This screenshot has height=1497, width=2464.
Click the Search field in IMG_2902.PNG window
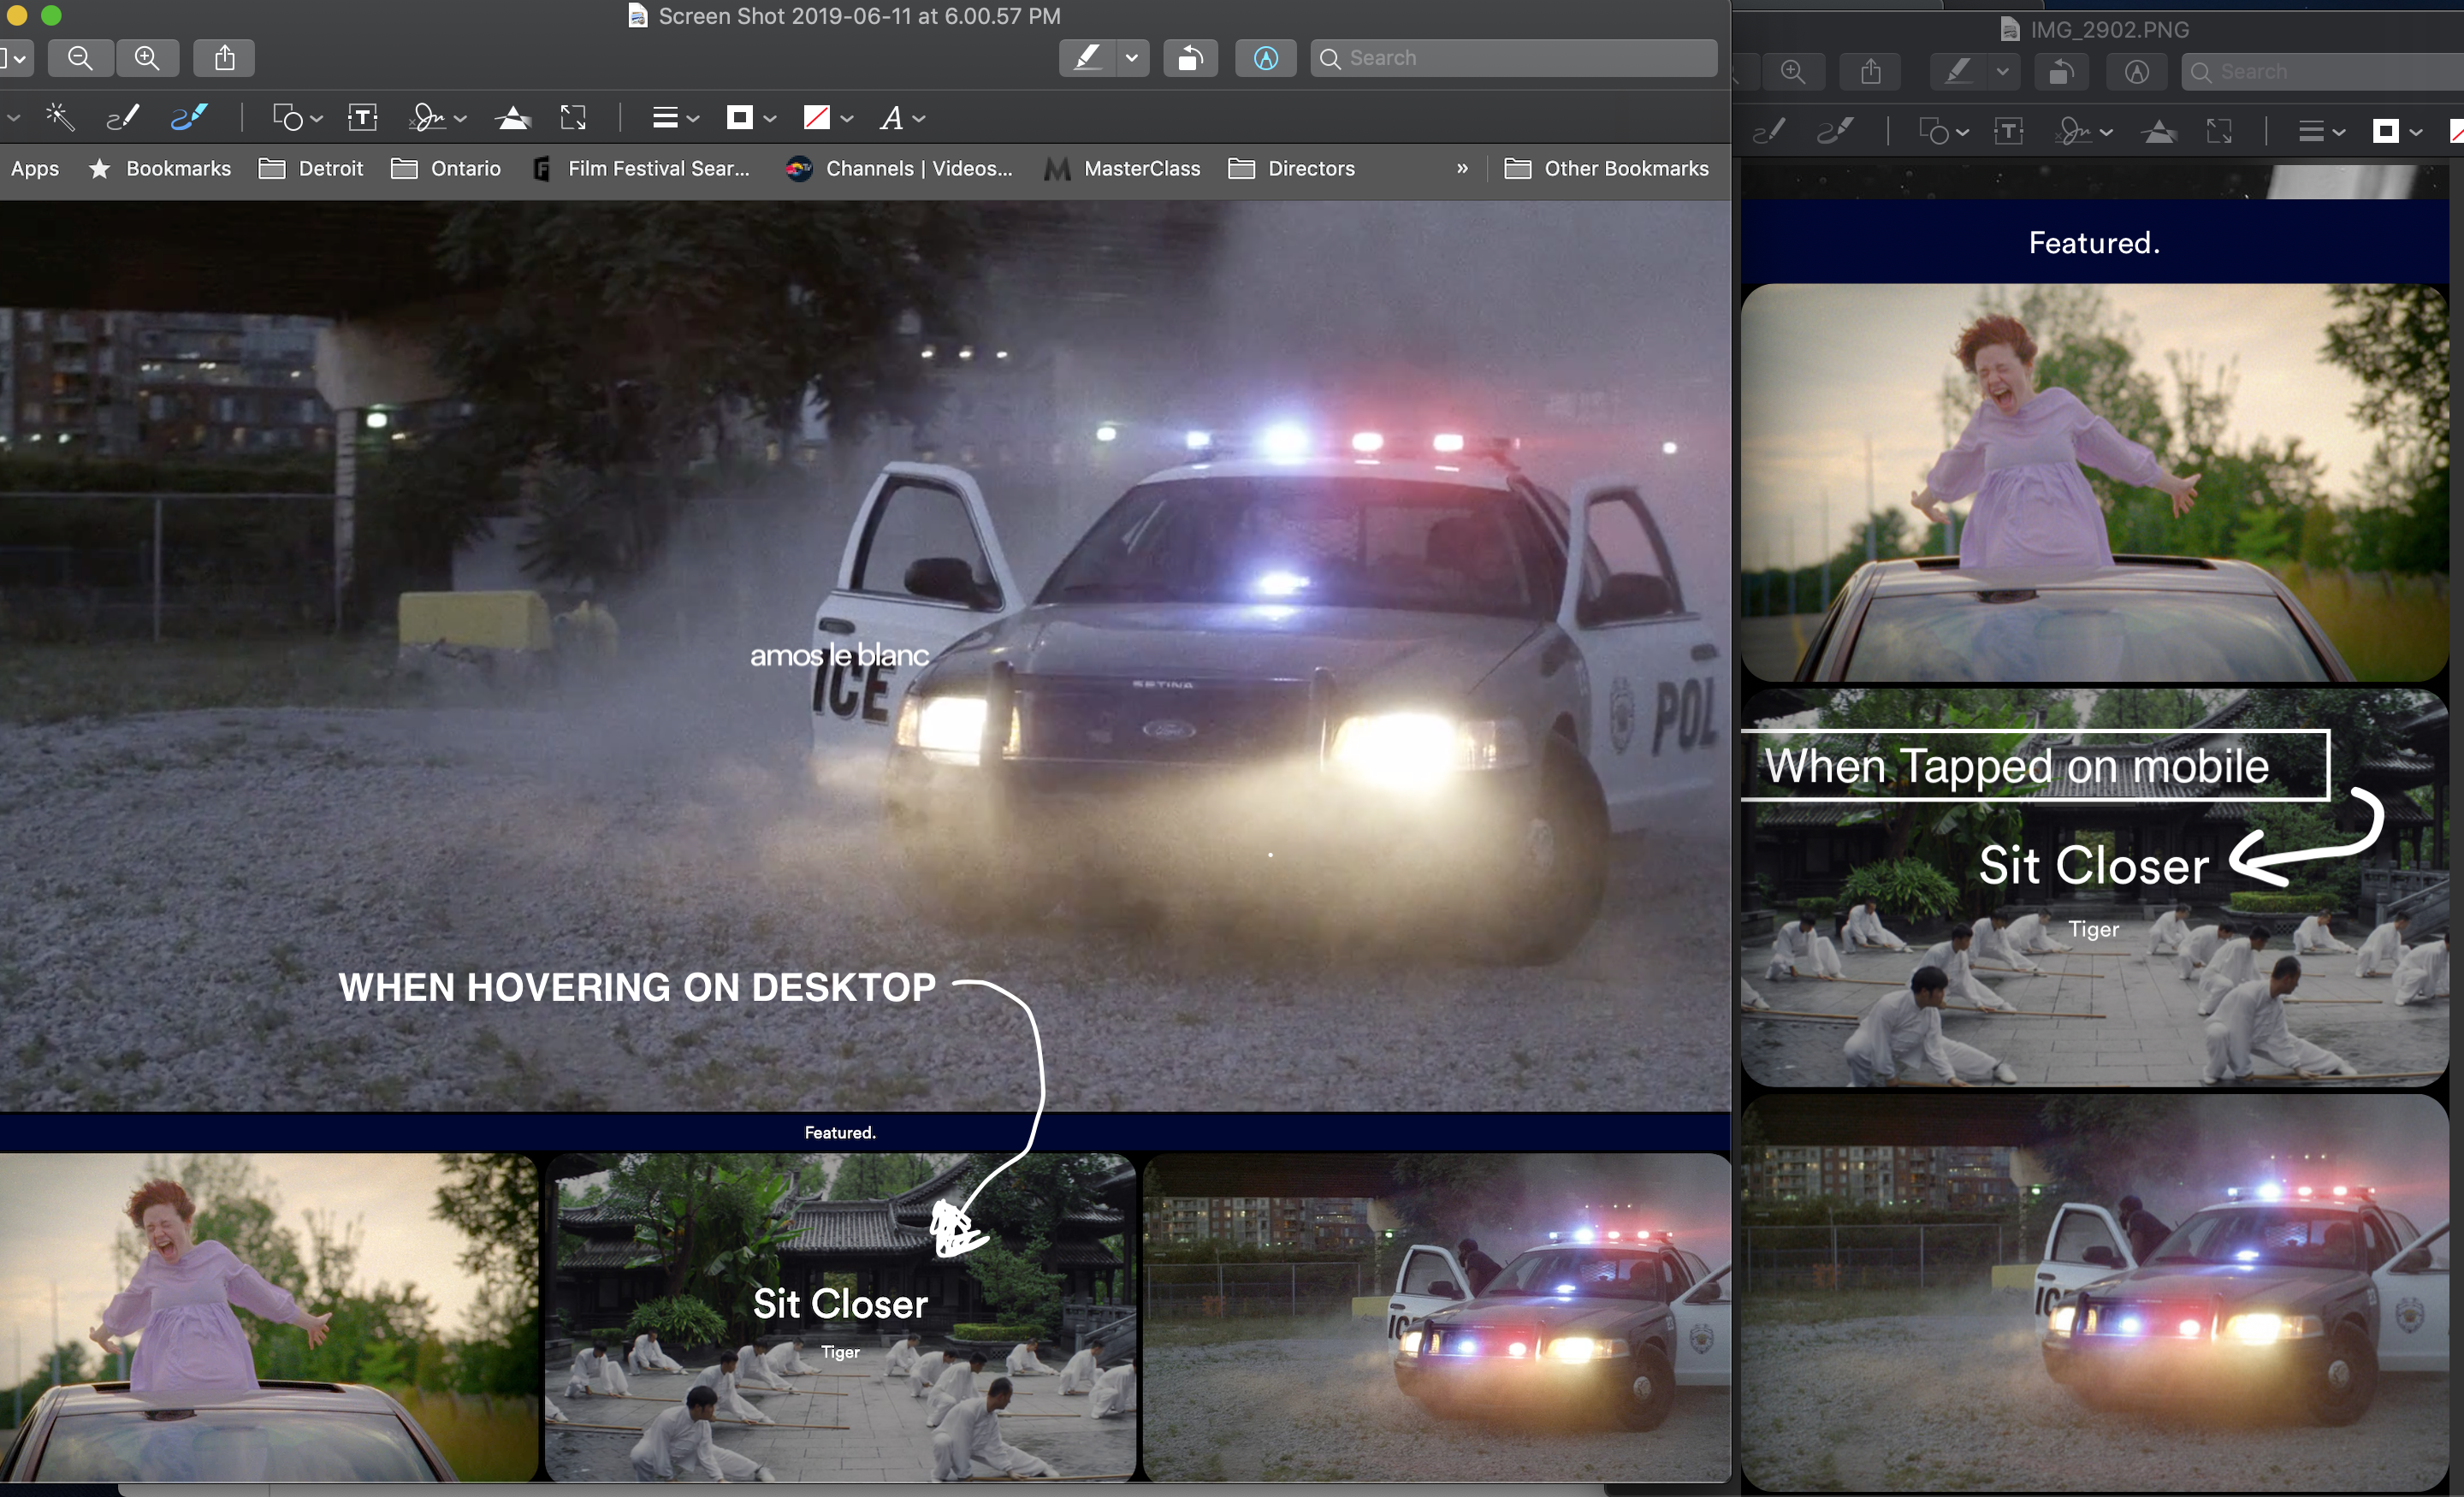click(x=2322, y=72)
